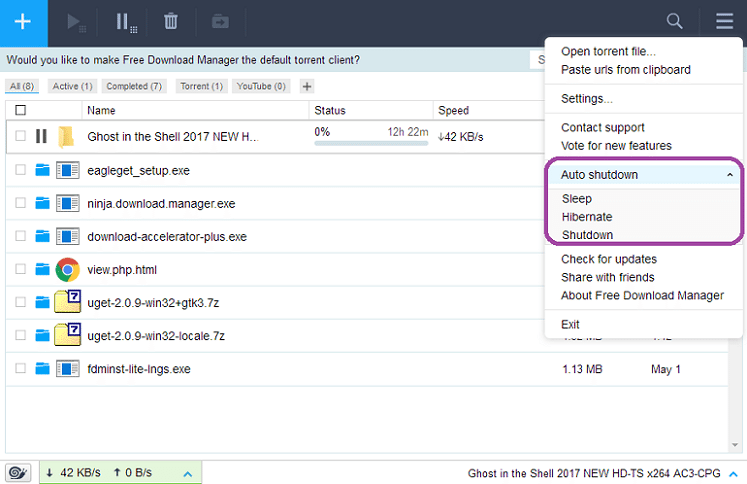747x484 pixels.
Task: Add a new filter tab with plus
Action: 307,86
